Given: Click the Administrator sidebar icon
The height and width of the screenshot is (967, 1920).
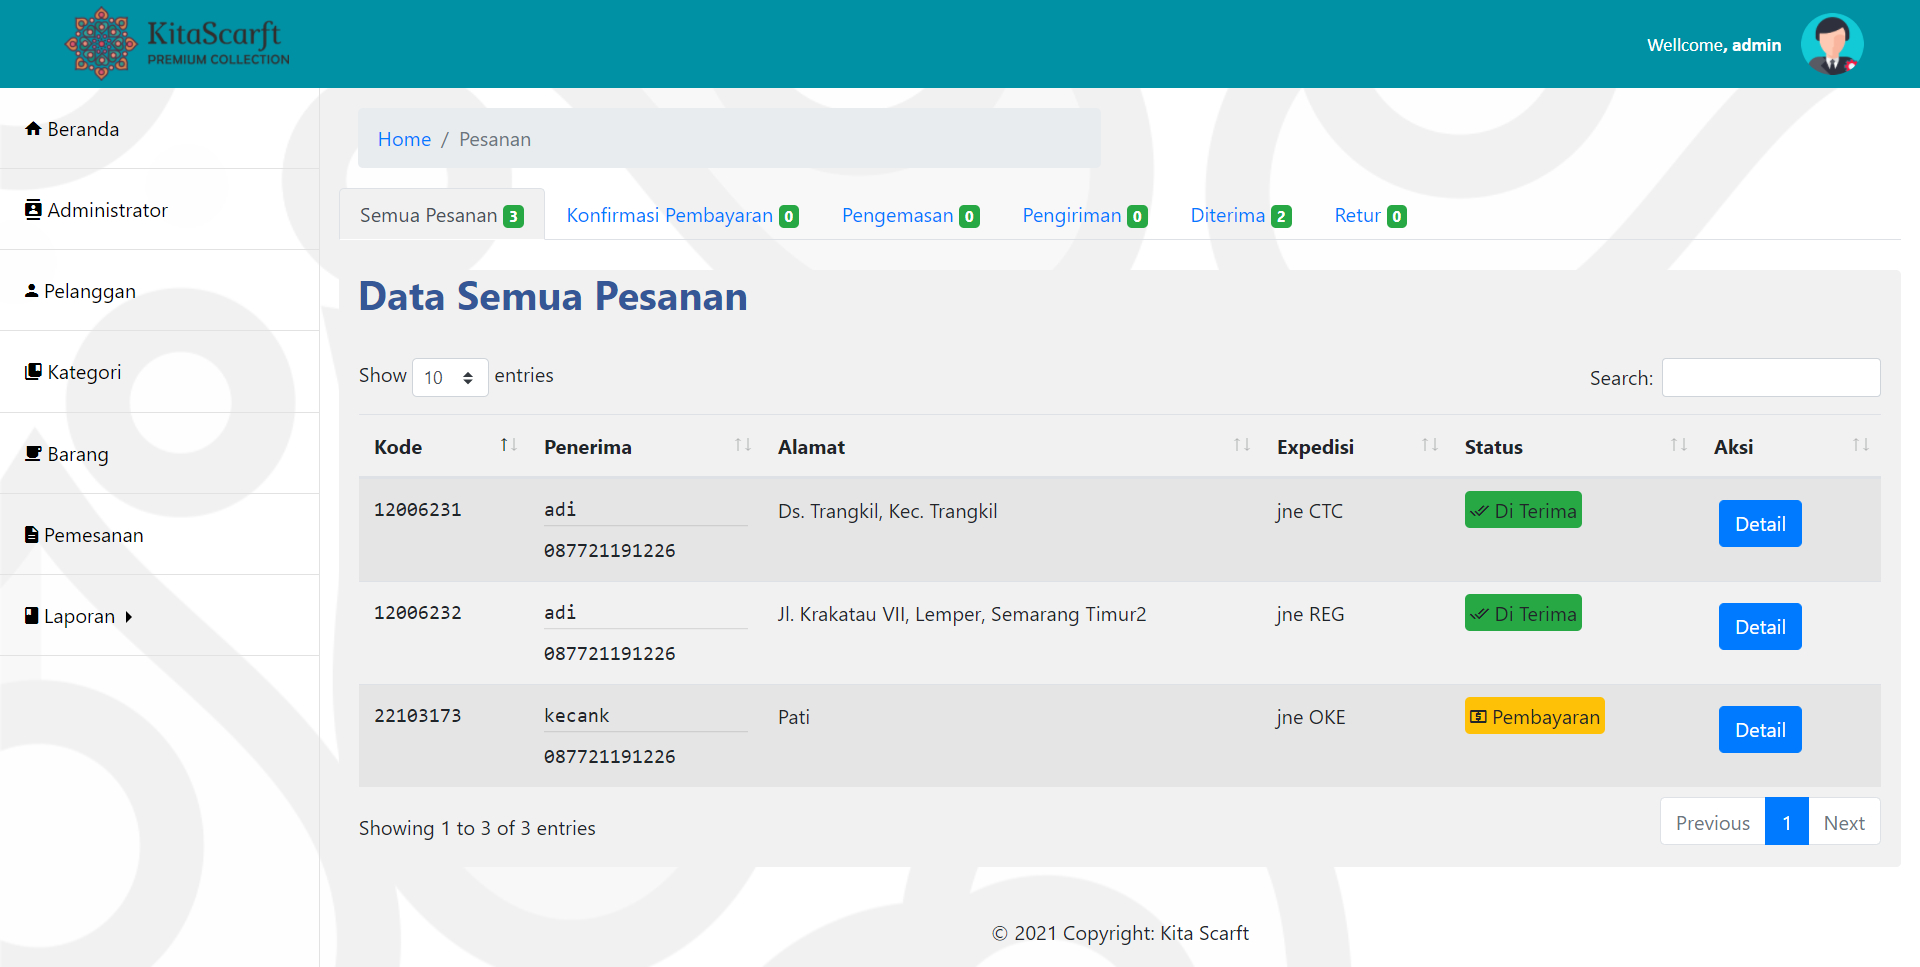Looking at the screenshot, I should coord(33,210).
